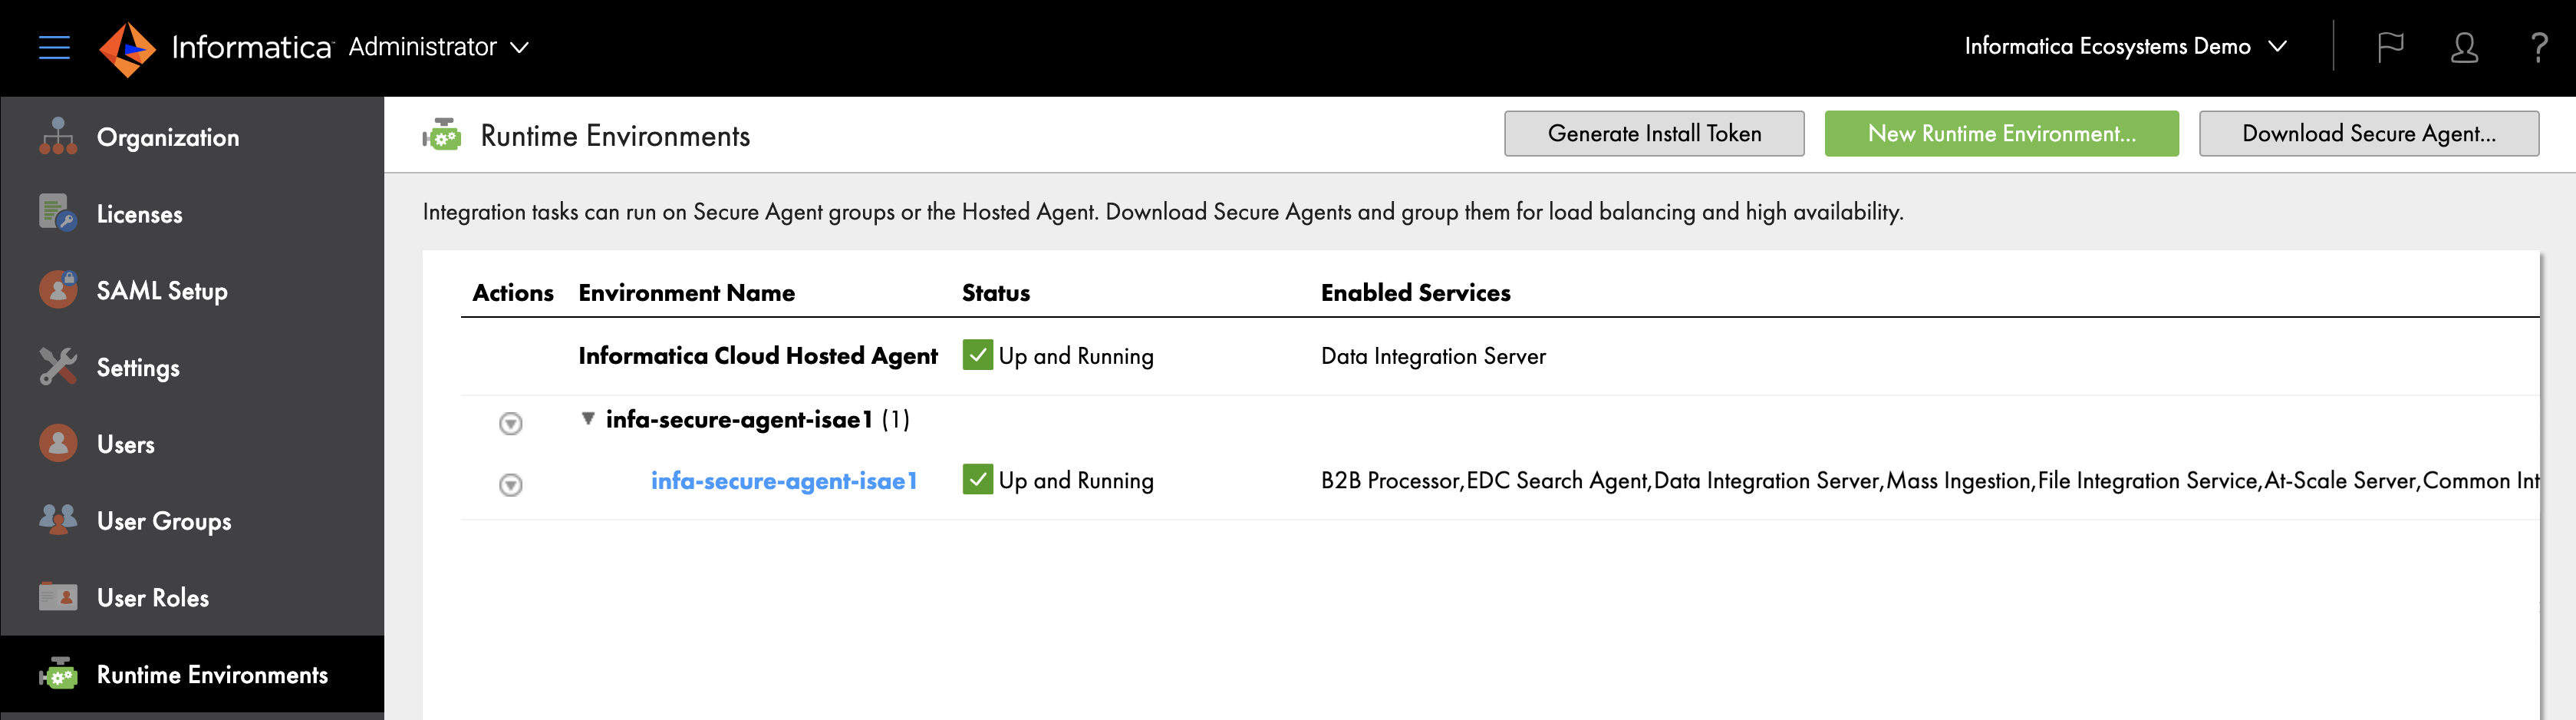Open the Administrator service switcher
Image resolution: width=2576 pixels, height=720 pixels.
click(x=519, y=47)
